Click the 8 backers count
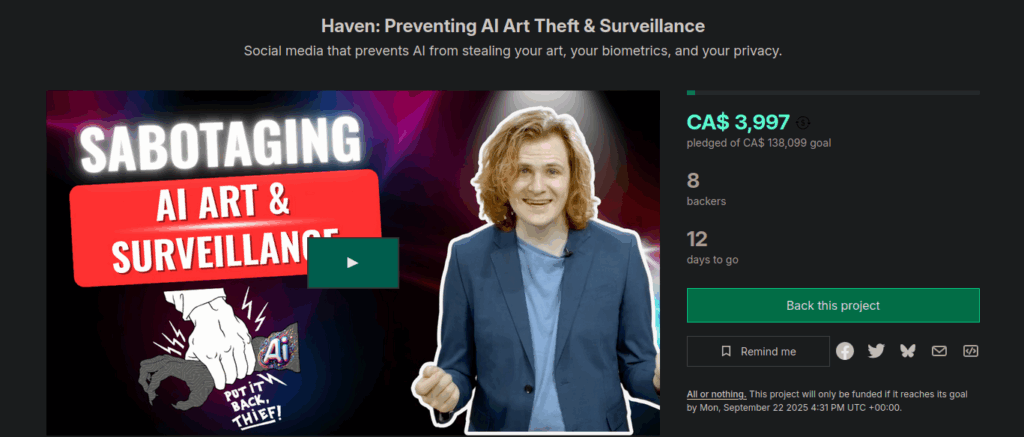The width and height of the screenshot is (1024, 437). pos(706,189)
